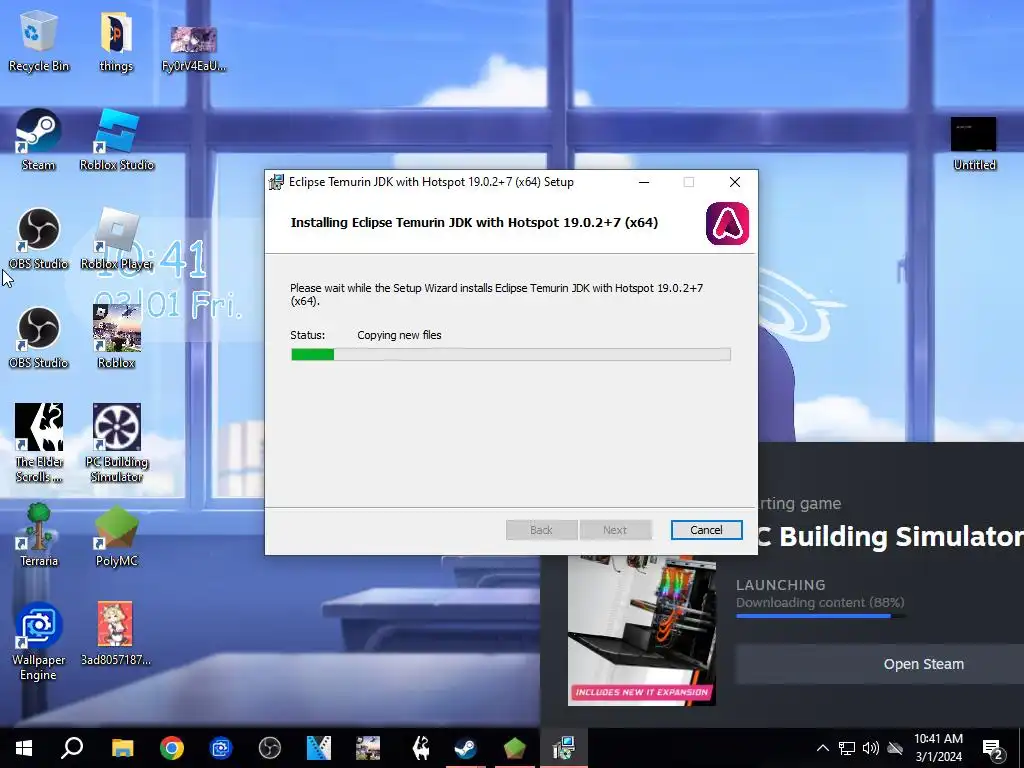Click the installer icon in Setup title bar

coord(277,182)
